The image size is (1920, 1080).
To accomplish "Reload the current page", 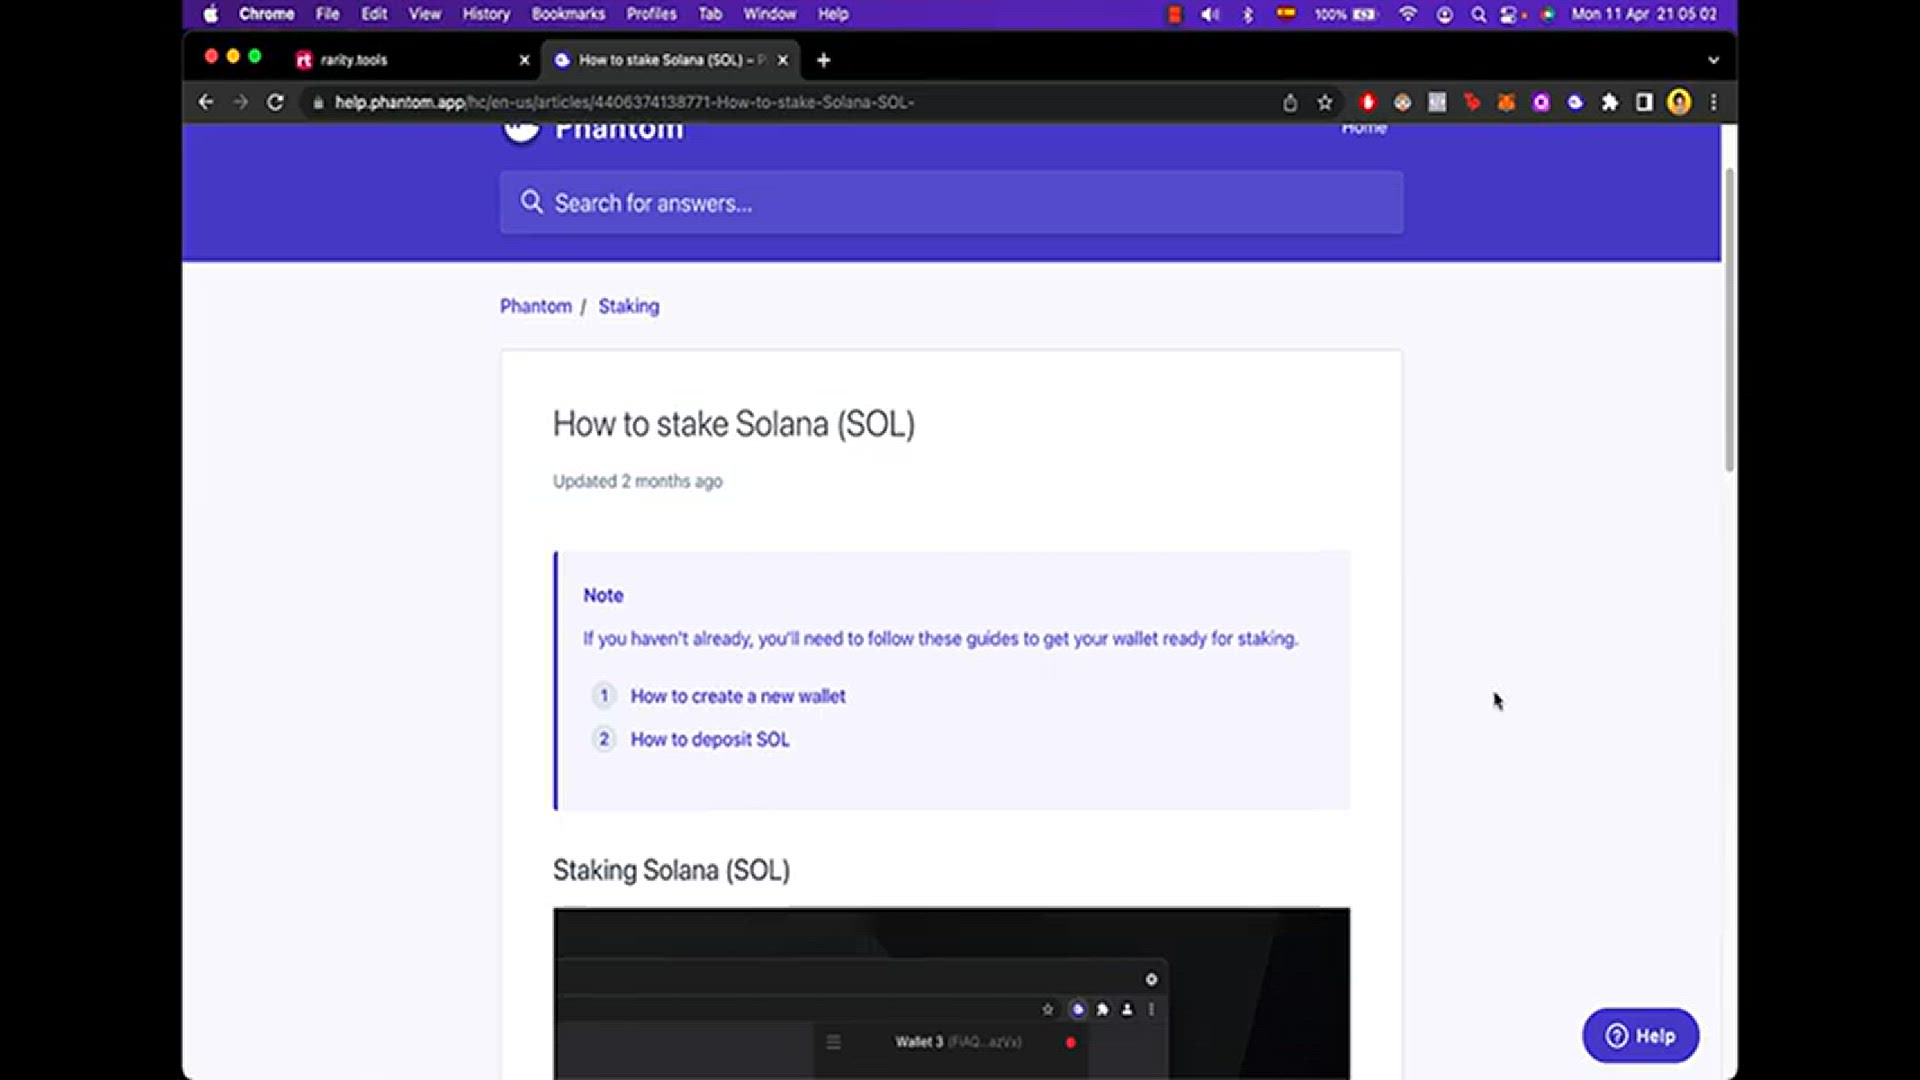I will tap(275, 102).
